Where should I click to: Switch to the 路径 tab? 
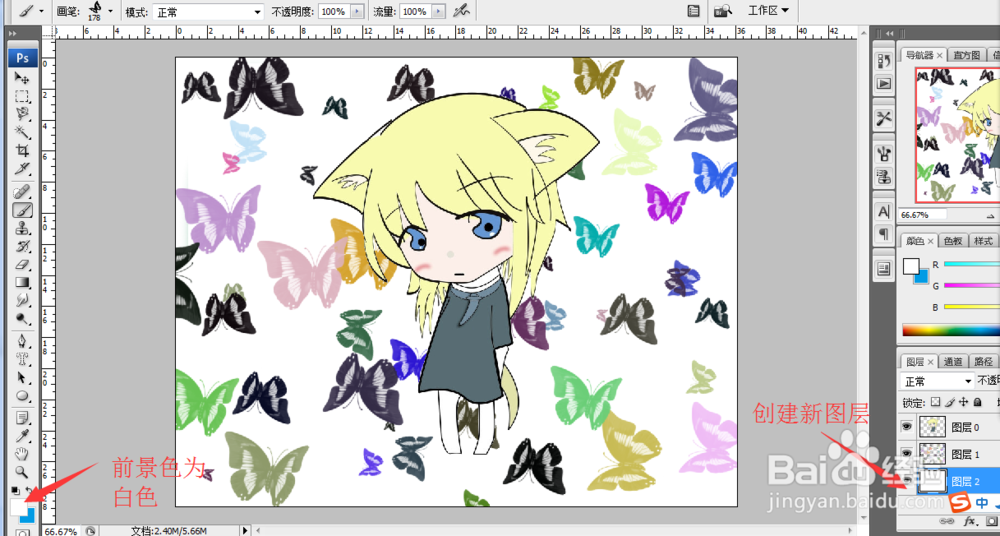[x=983, y=361]
